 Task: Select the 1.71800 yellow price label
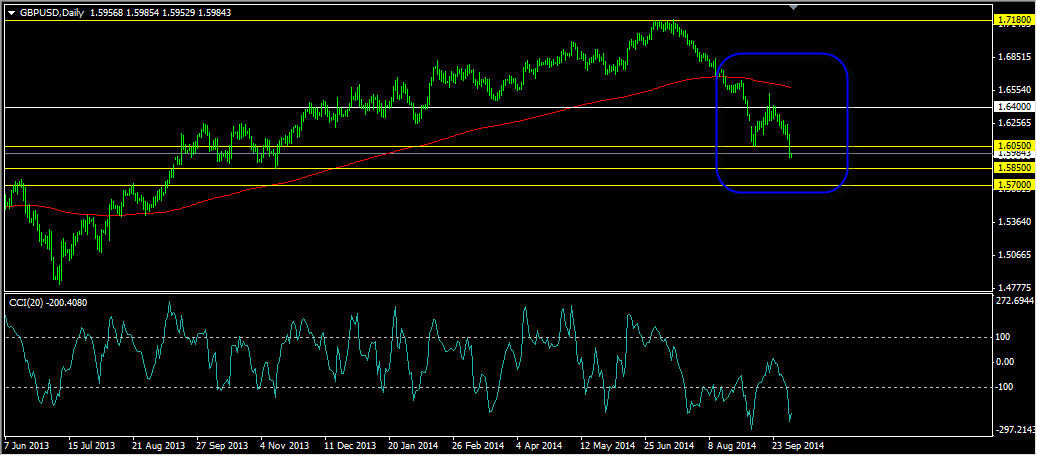pyautogui.click(x=1014, y=21)
